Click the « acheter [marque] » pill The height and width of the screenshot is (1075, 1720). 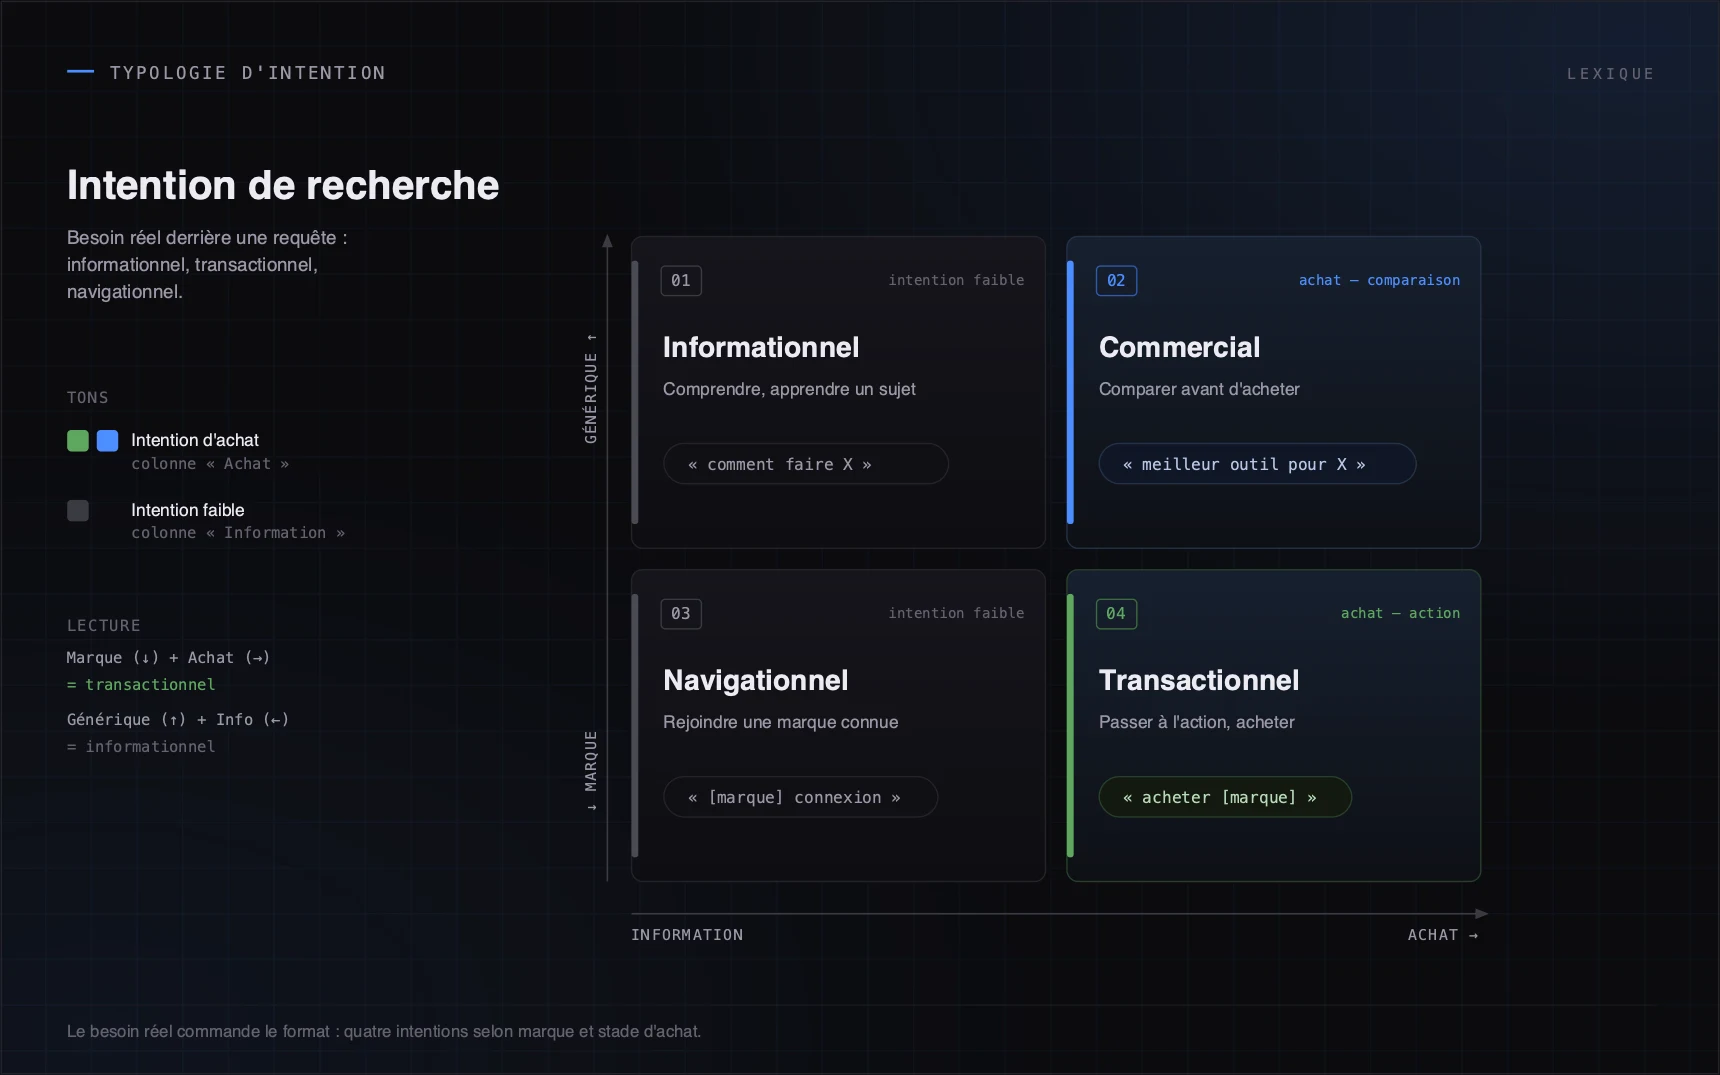[1225, 797]
